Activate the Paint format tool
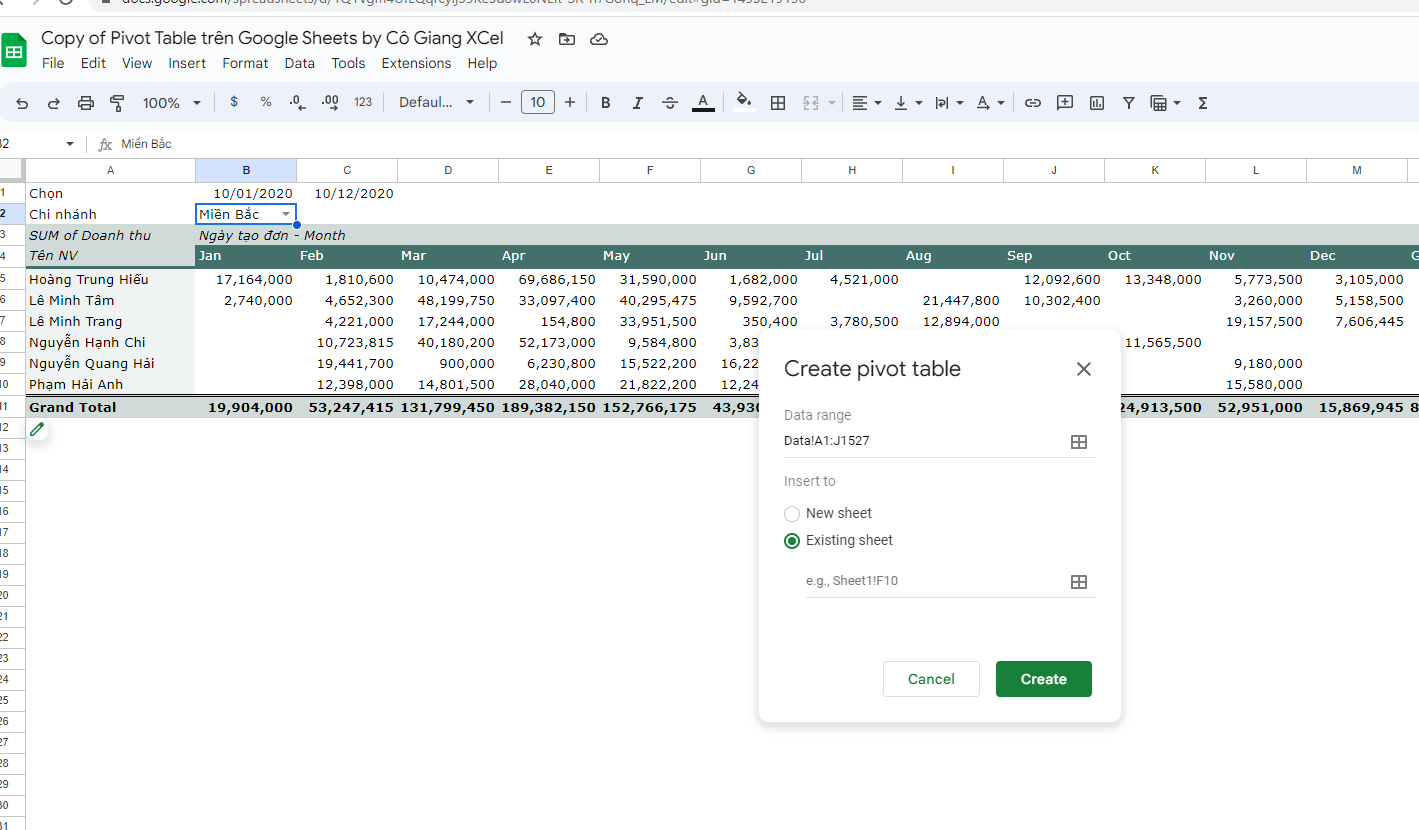Screen dimensions: 1419x830 pyautogui.click(x=117, y=103)
